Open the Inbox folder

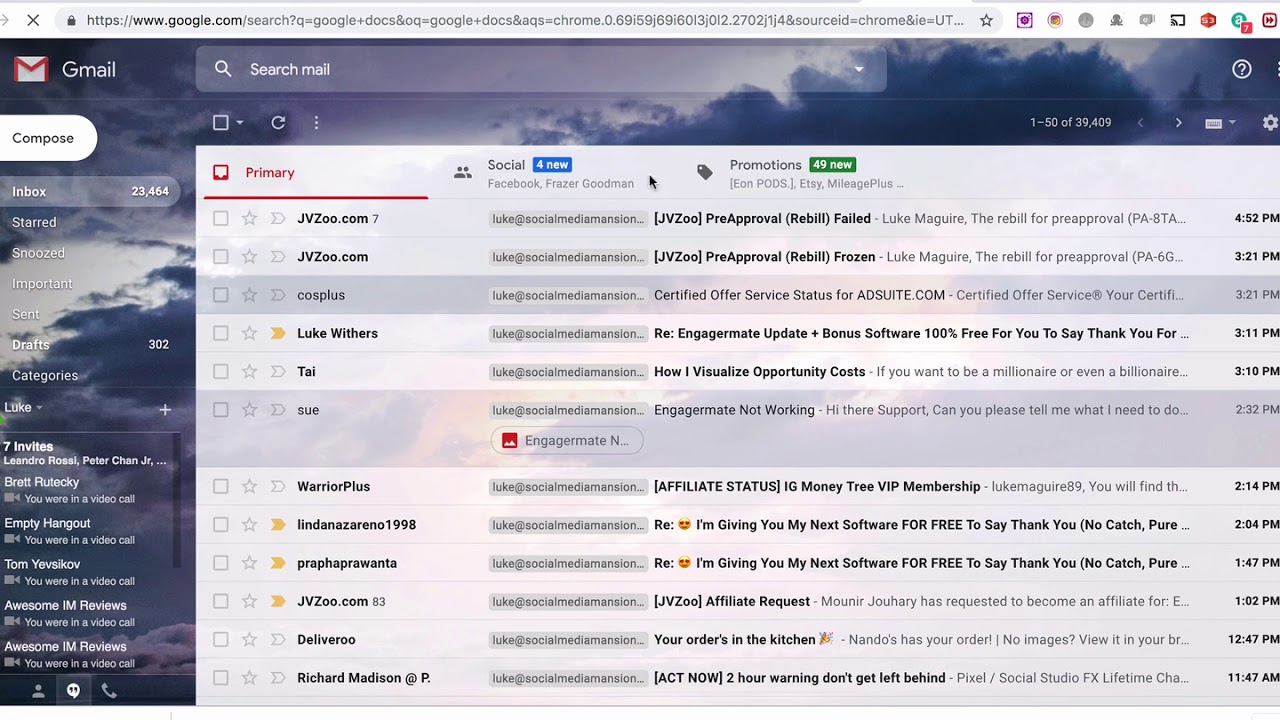(x=89, y=191)
